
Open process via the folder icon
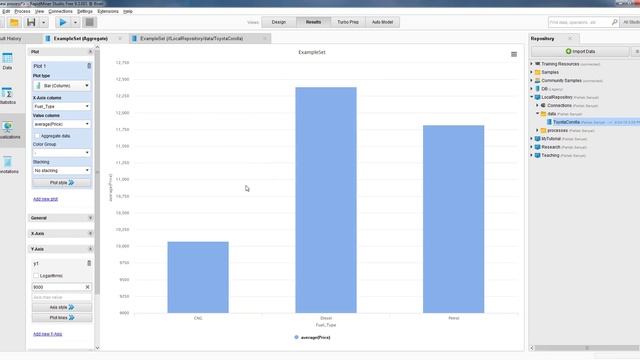[14, 22]
